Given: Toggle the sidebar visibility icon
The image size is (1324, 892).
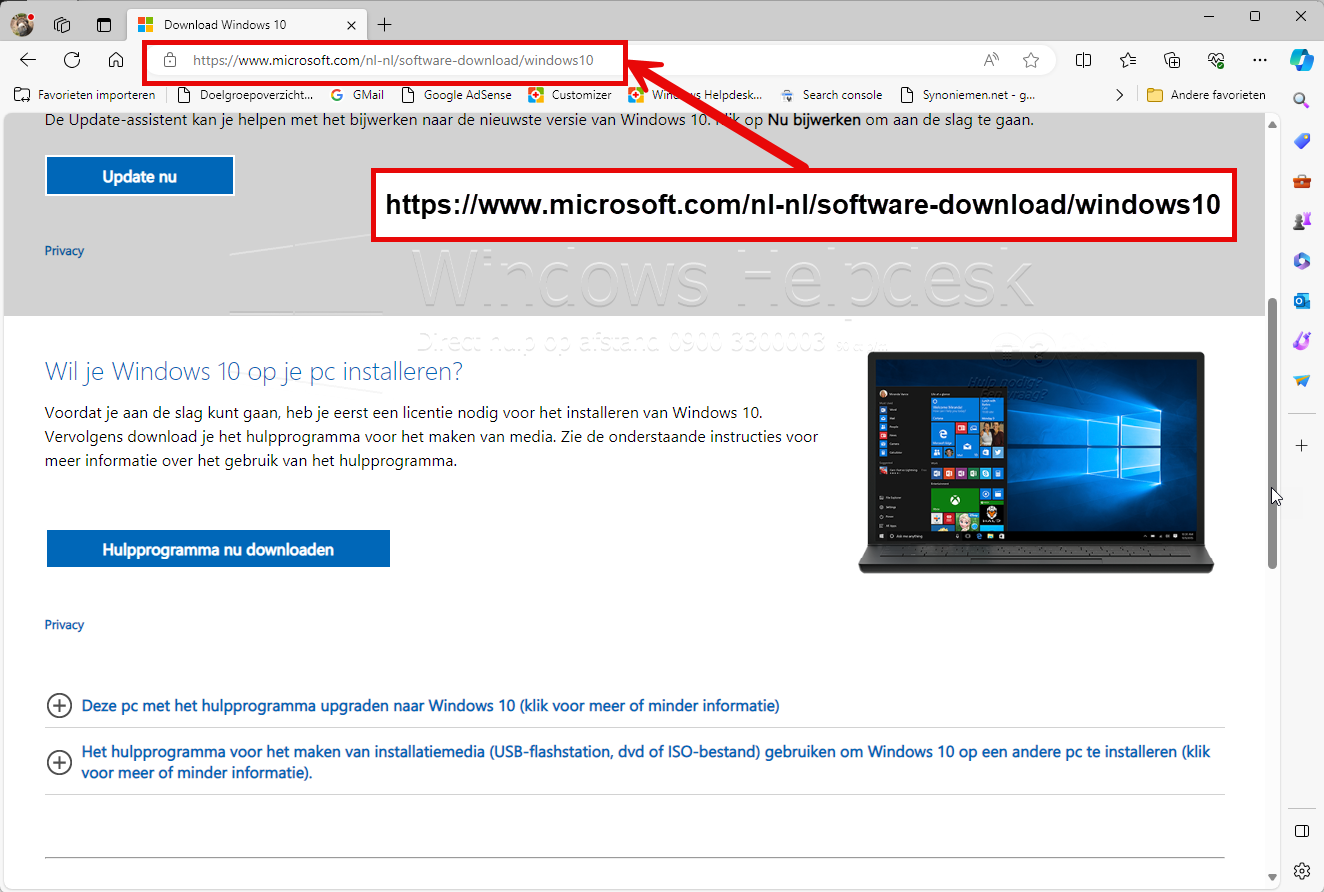Looking at the screenshot, I should 1301,831.
